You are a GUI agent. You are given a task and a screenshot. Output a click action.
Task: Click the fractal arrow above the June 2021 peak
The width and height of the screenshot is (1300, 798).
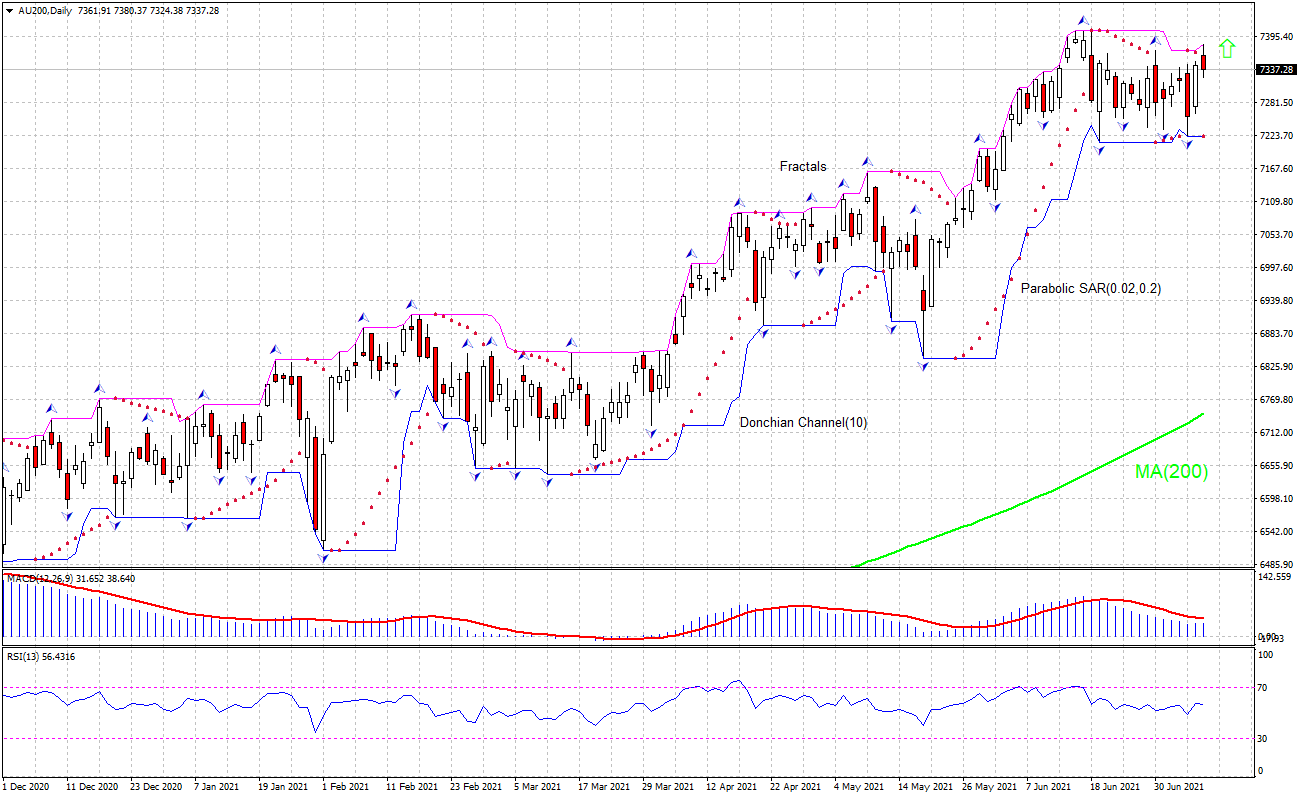pyautogui.click(x=1082, y=20)
